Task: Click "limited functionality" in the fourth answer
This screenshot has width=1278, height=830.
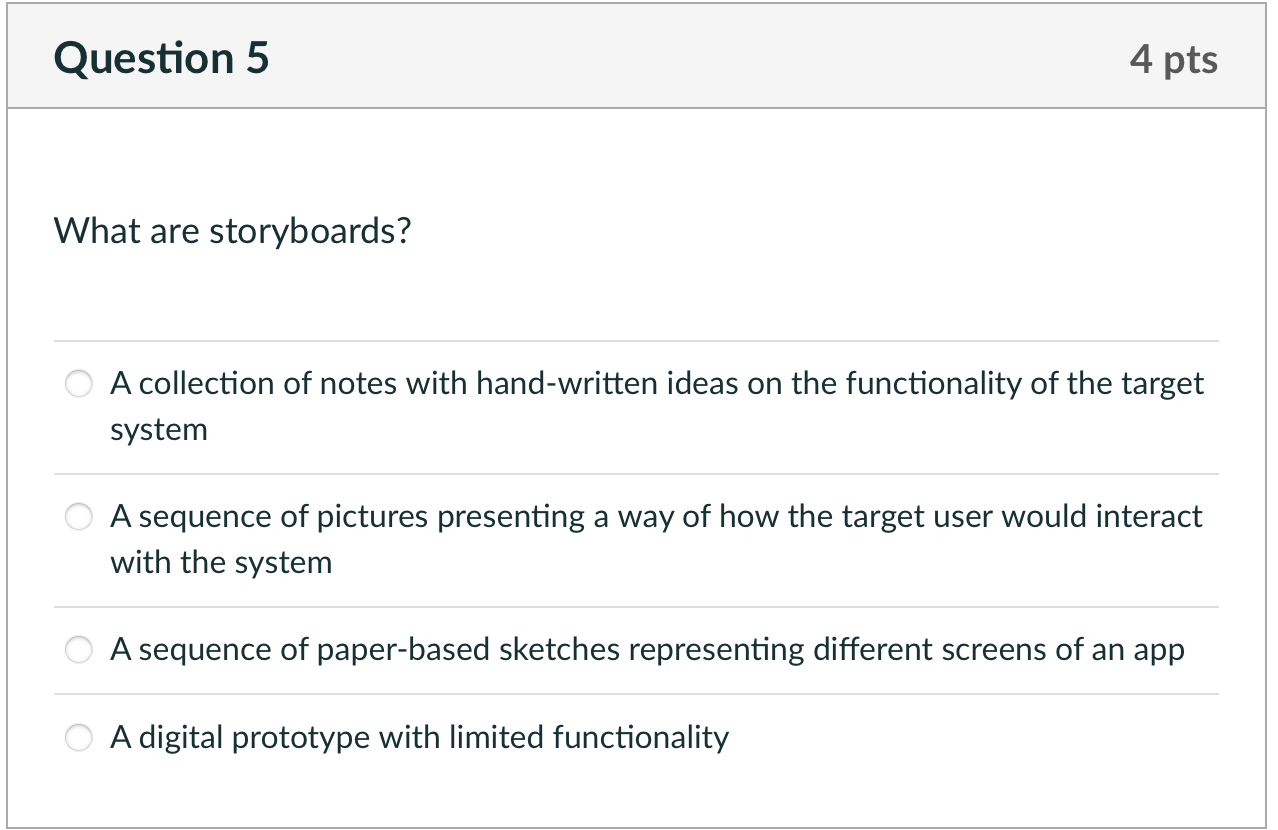Action: click(589, 737)
